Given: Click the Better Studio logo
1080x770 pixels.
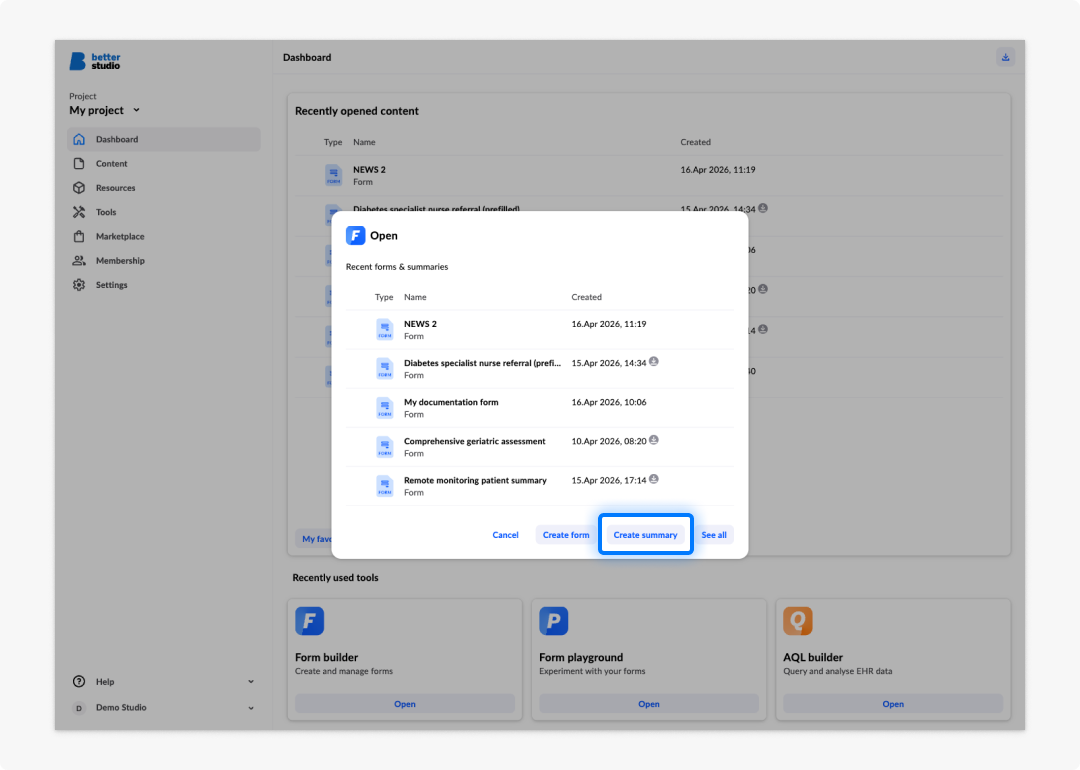Looking at the screenshot, I should [x=95, y=61].
